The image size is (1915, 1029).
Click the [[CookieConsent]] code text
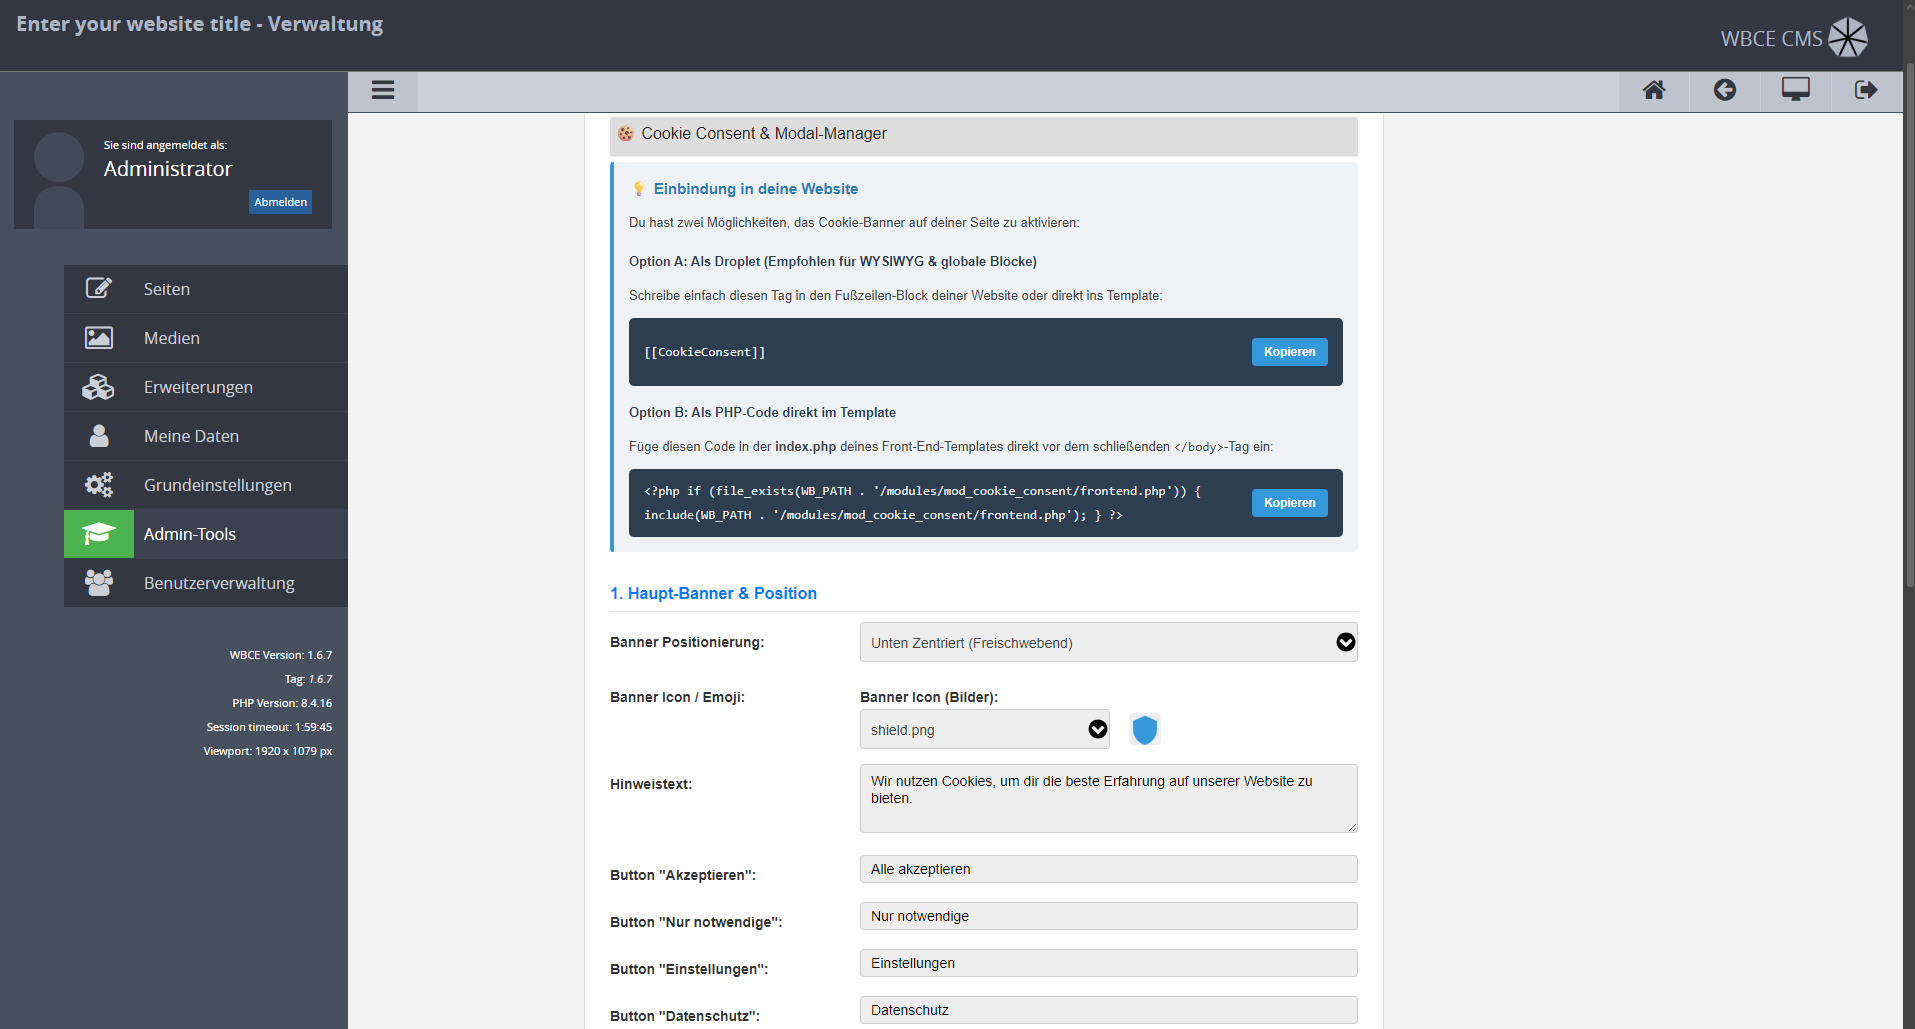(705, 352)
